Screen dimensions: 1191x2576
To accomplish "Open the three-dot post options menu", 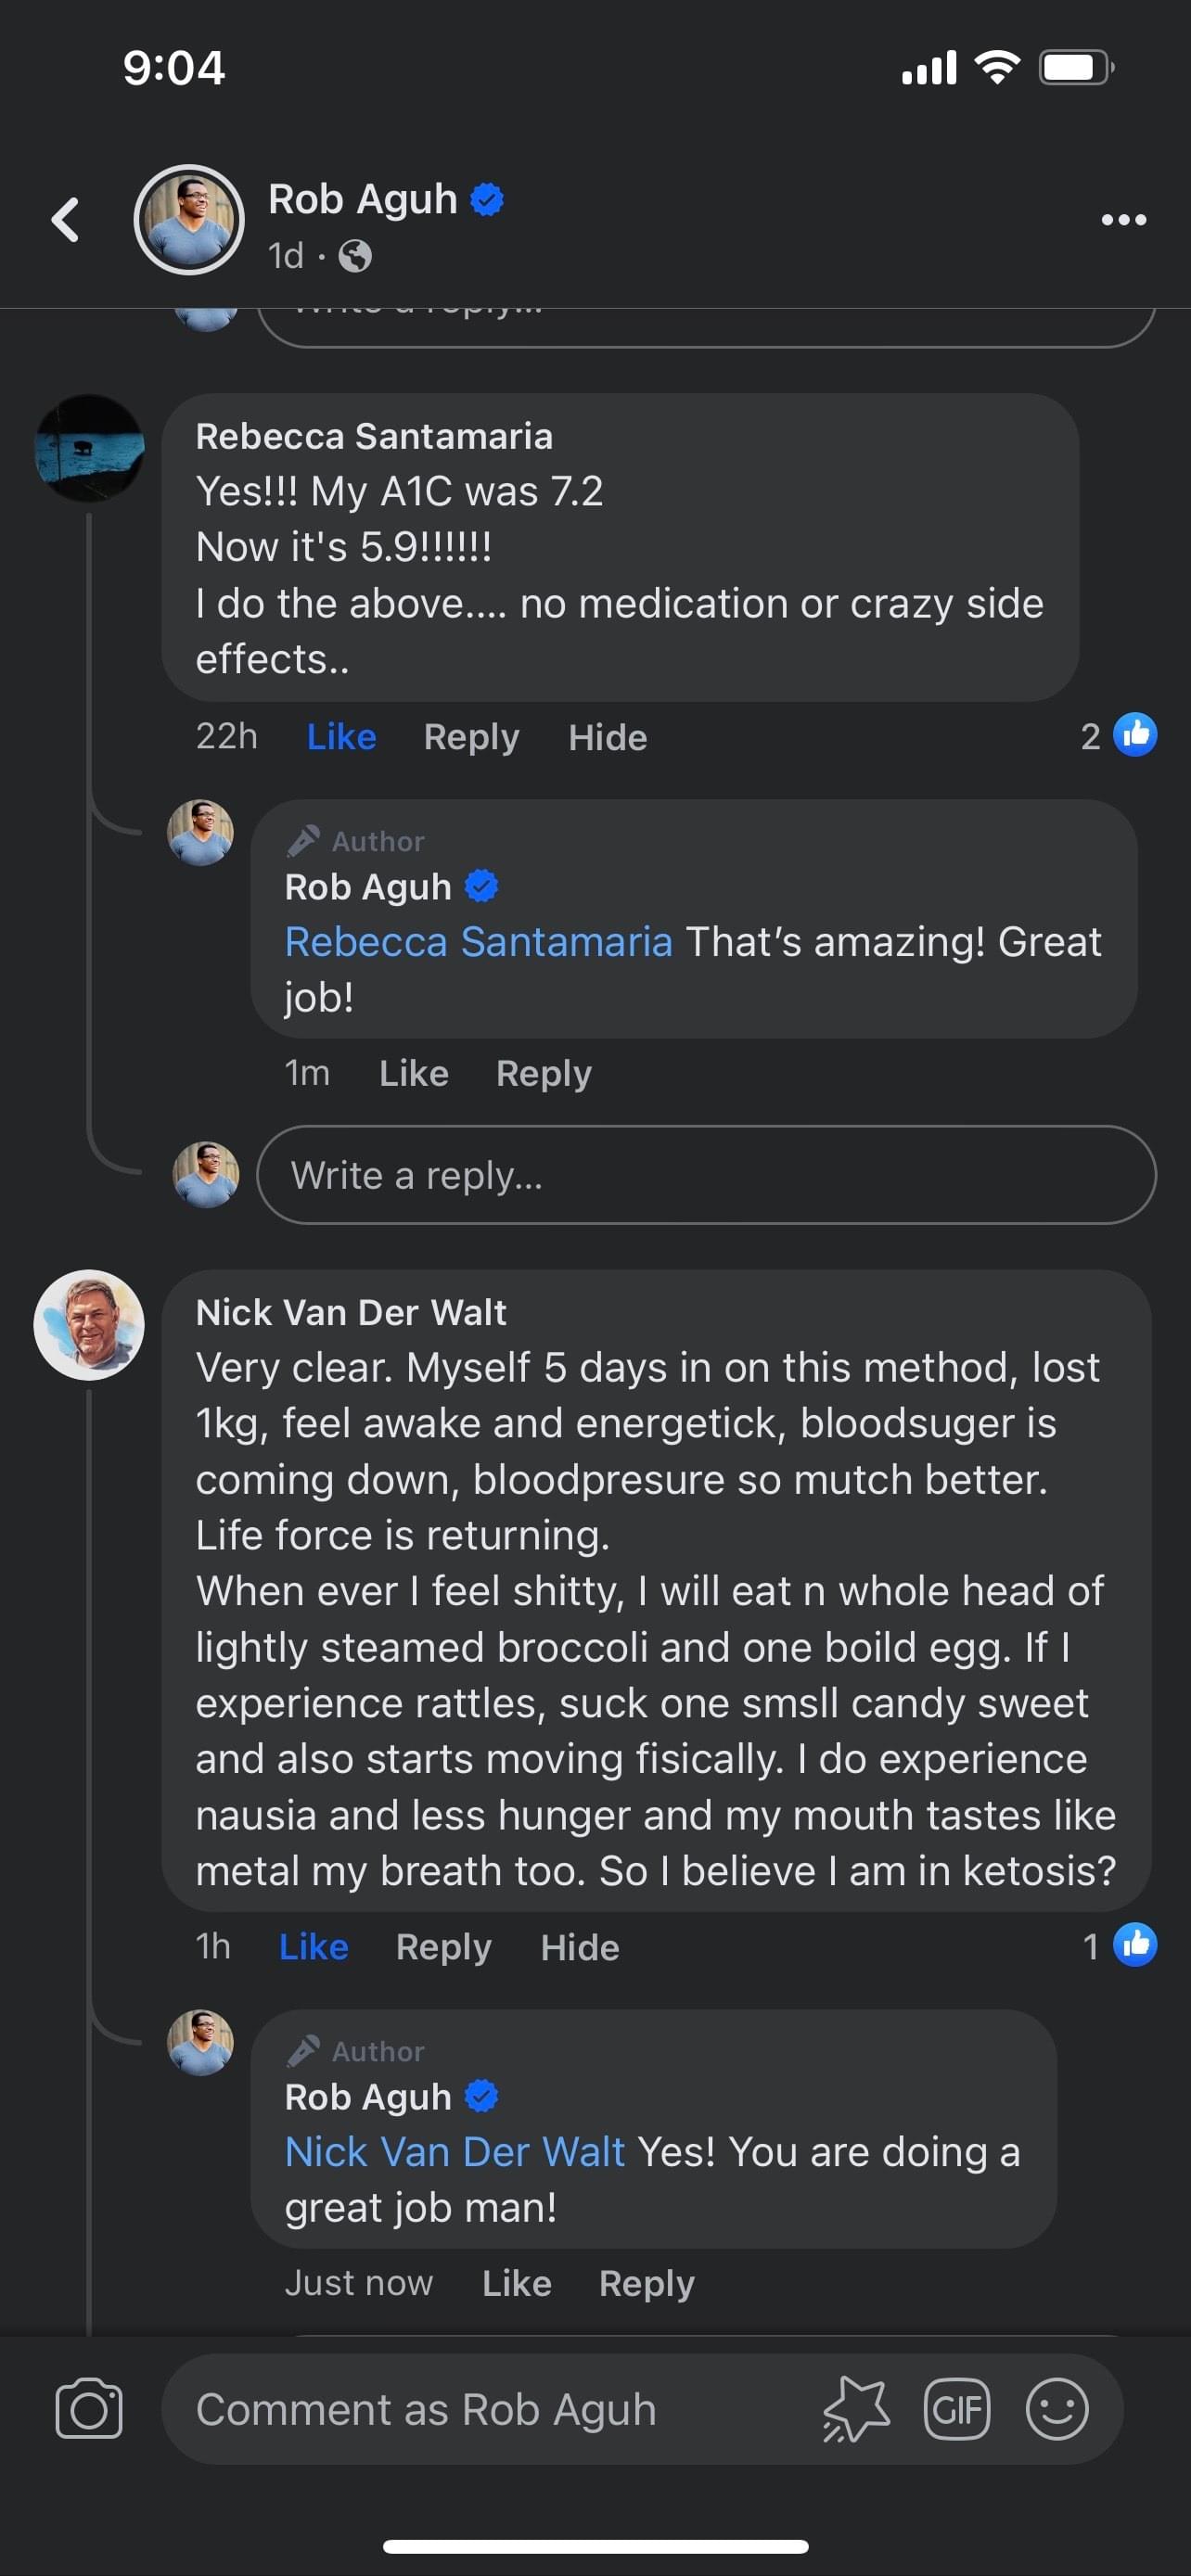I will 1123,220.
